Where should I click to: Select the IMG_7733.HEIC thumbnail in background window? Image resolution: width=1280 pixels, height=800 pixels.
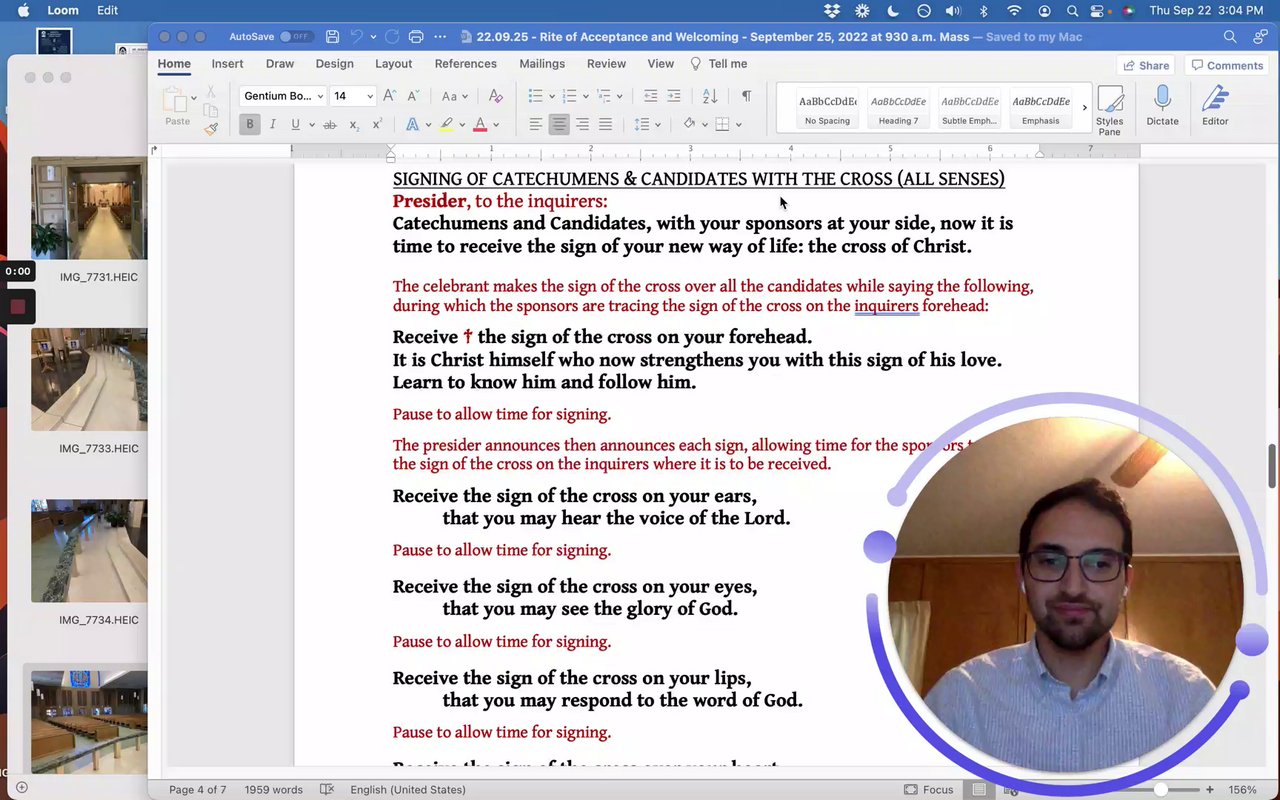tap(89, 380)
